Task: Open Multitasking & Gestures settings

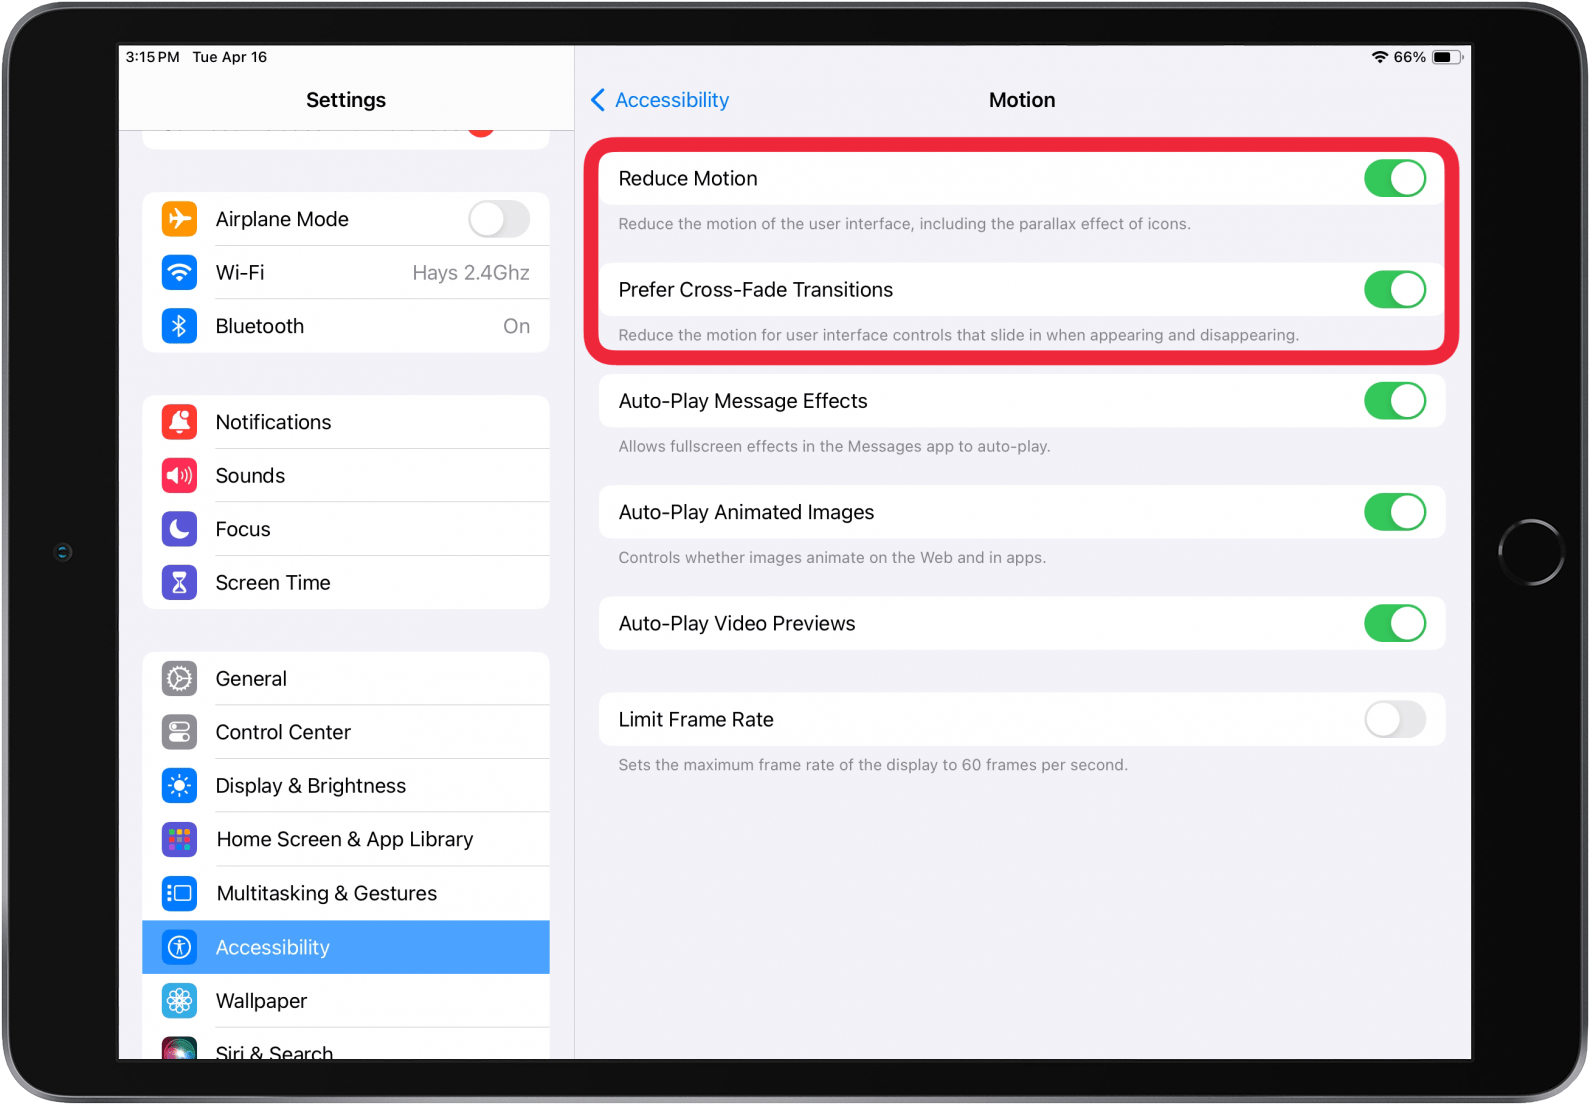Action: tap(345, 894)
